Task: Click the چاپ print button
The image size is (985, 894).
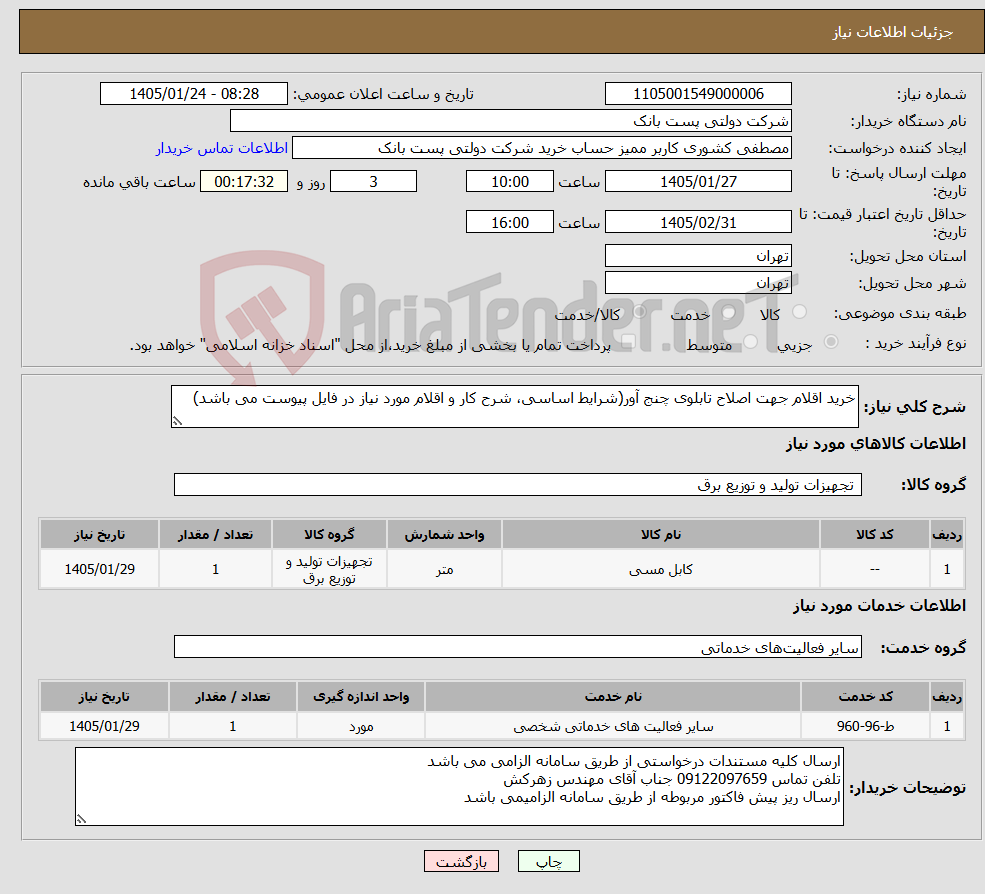Action: [548, 861]
